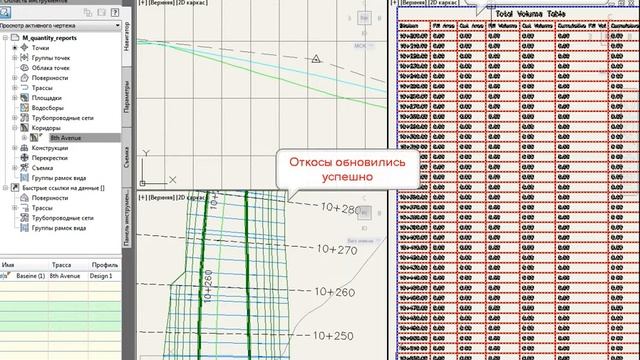Switch to the Параметры tab

coord(127,97)
